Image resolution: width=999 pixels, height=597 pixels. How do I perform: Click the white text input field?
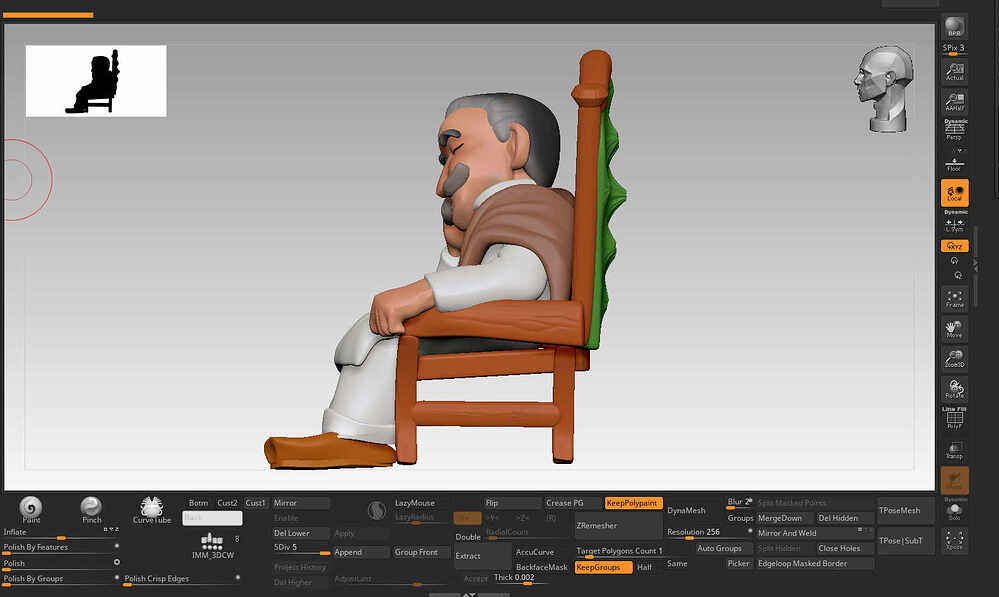tap(212, 518)
